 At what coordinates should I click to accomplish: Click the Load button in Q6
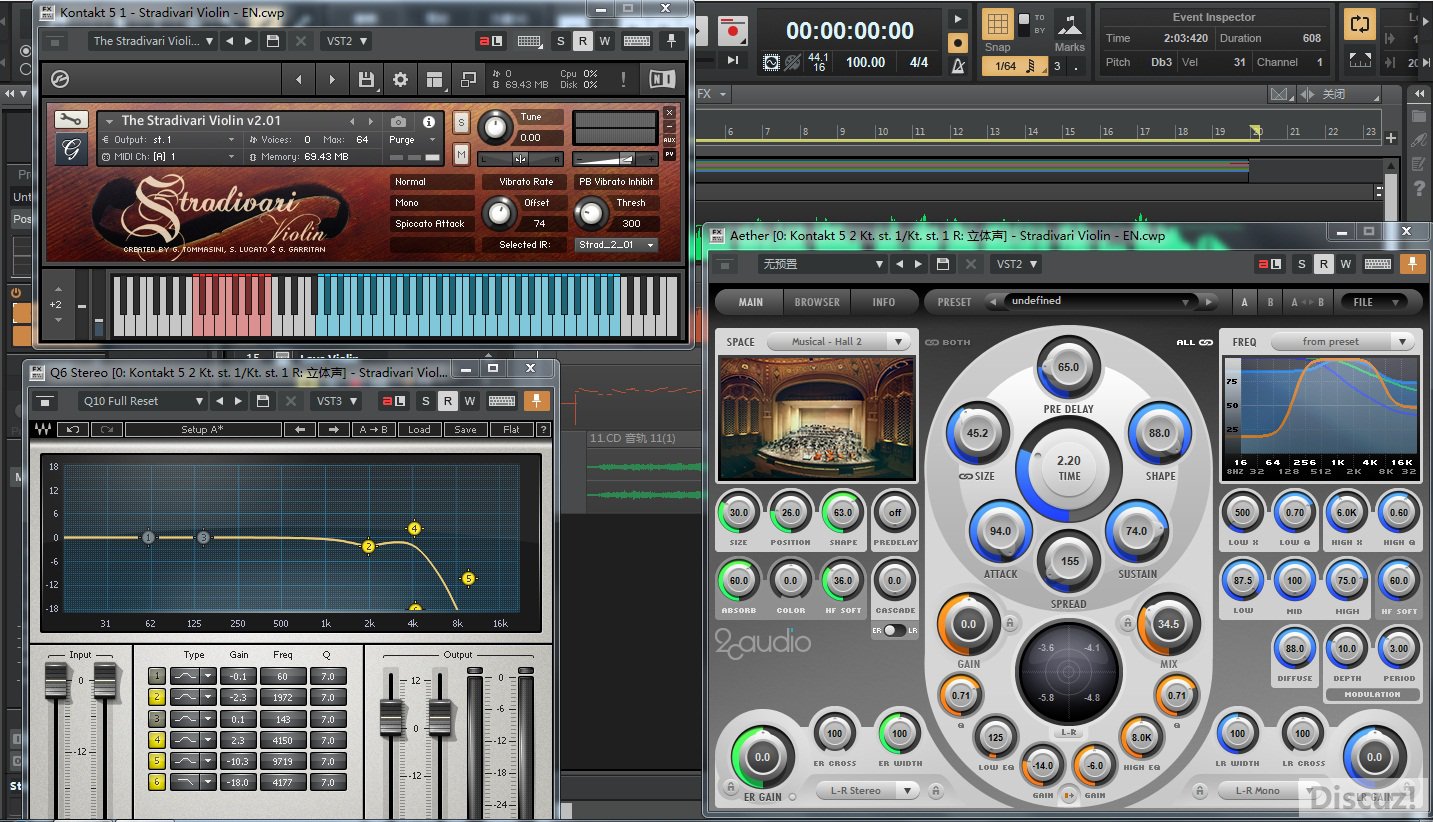click(419, 430)
